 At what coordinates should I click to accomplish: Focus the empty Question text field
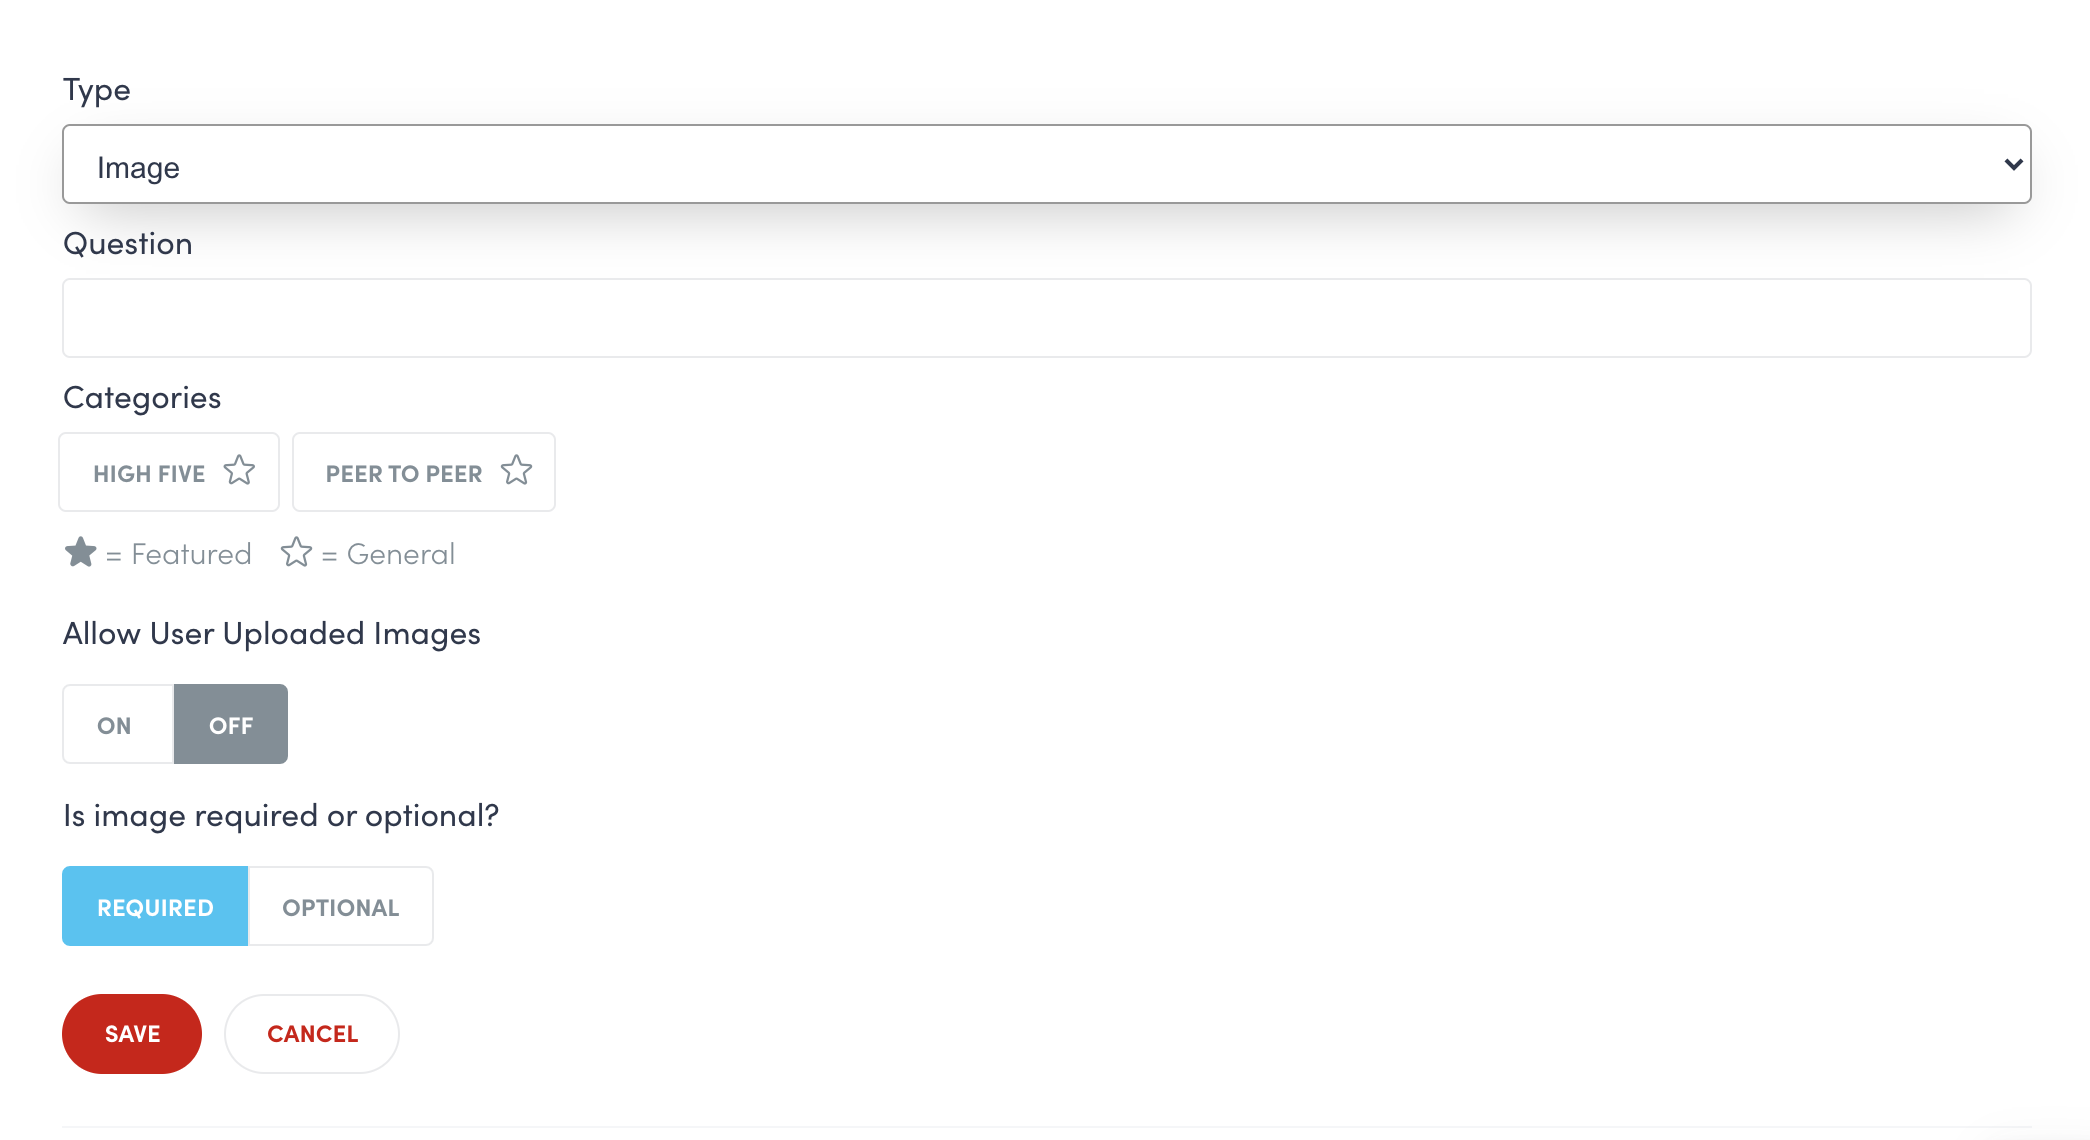(x=1045, y=318)
